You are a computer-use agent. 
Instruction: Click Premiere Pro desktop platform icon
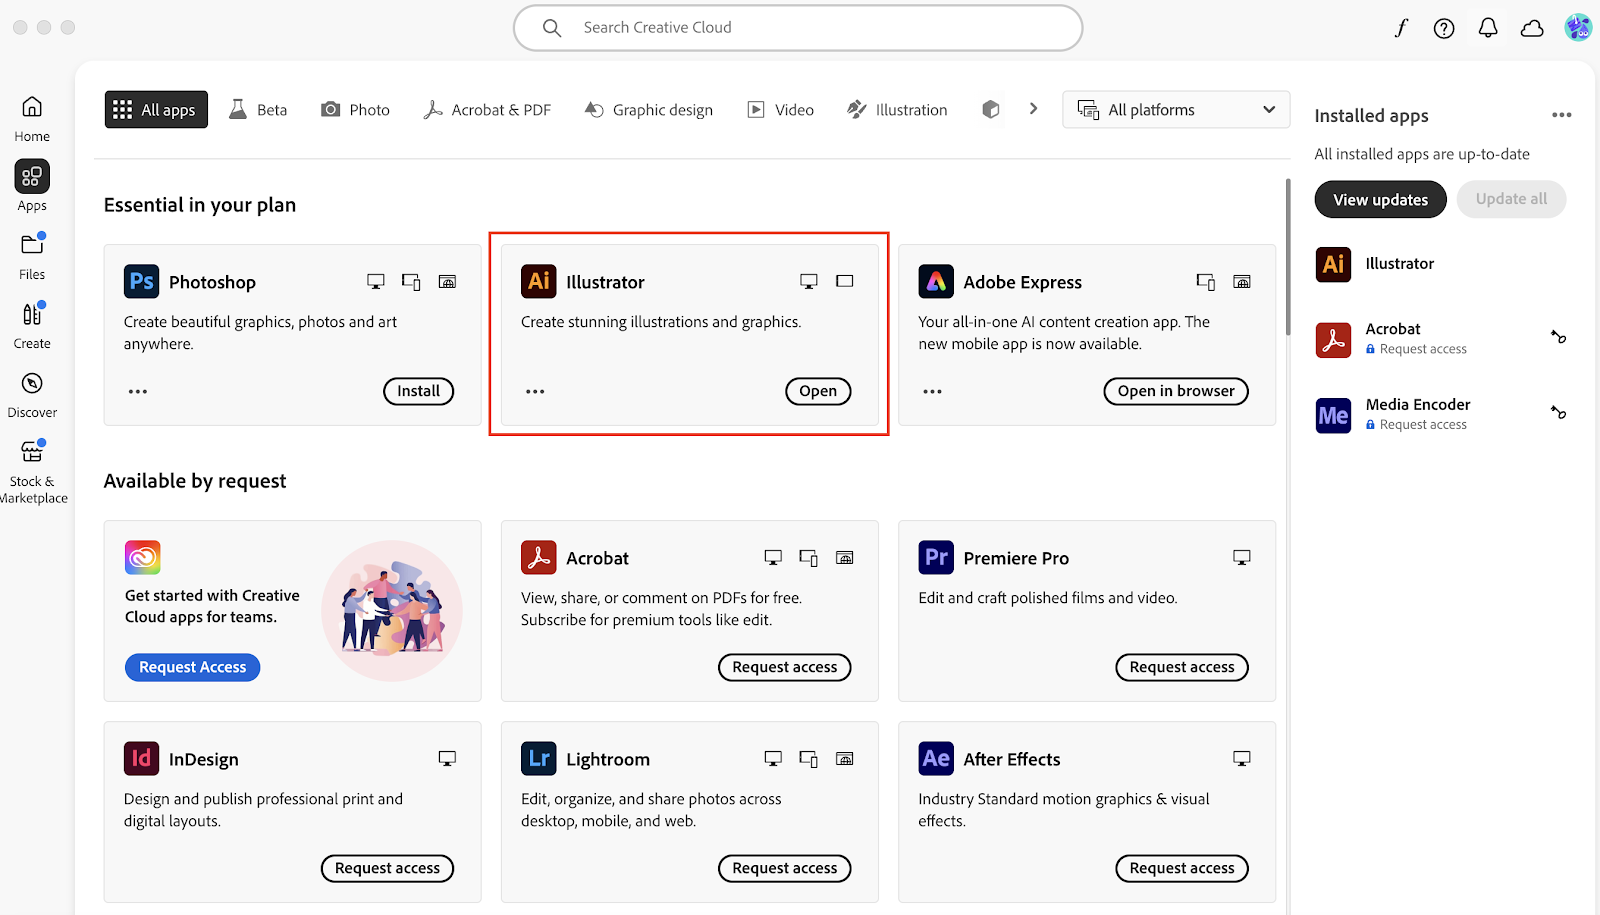pyautogui.click(x=1242, y=558)
